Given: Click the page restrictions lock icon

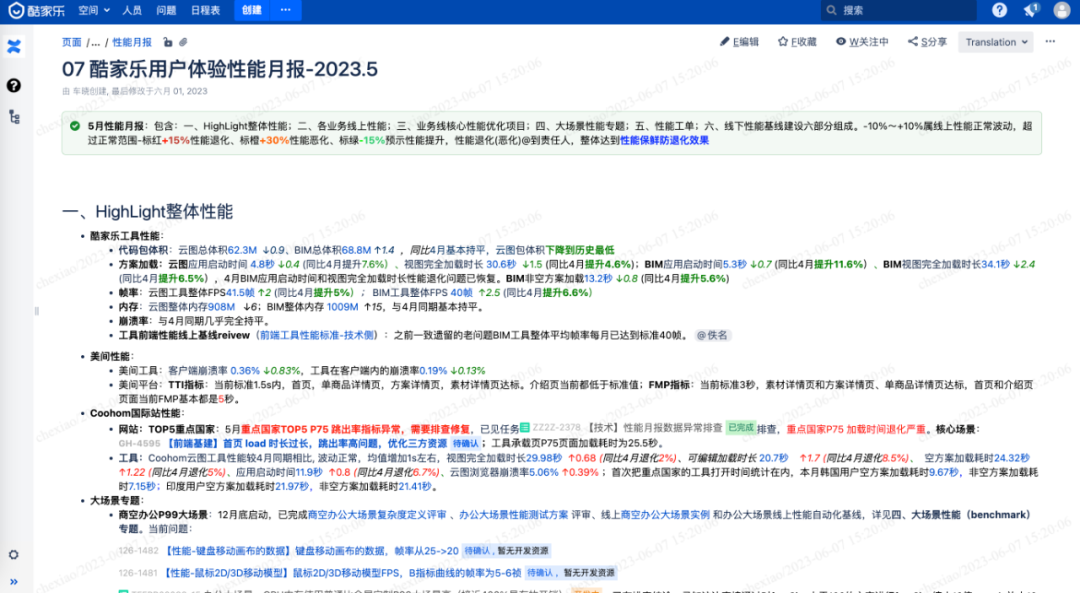Looking at the screenshot, I should point(167,42).
